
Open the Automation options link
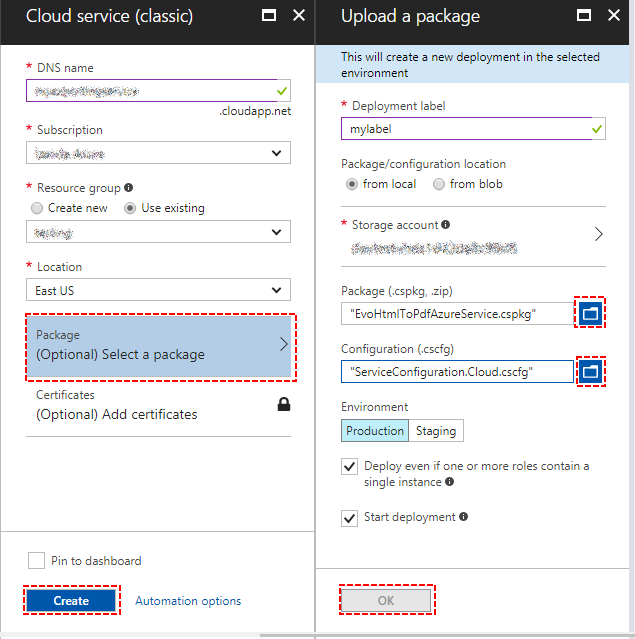188,601
